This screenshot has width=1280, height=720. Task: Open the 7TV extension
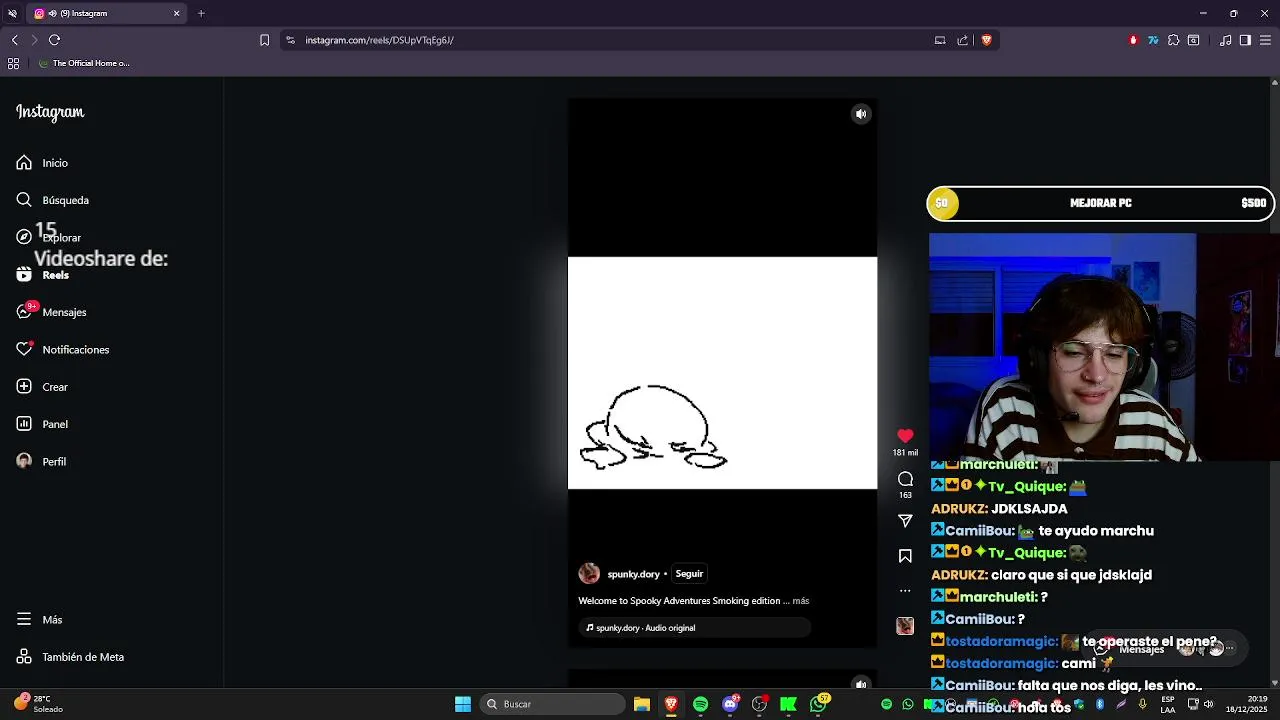click(1153, 40)
